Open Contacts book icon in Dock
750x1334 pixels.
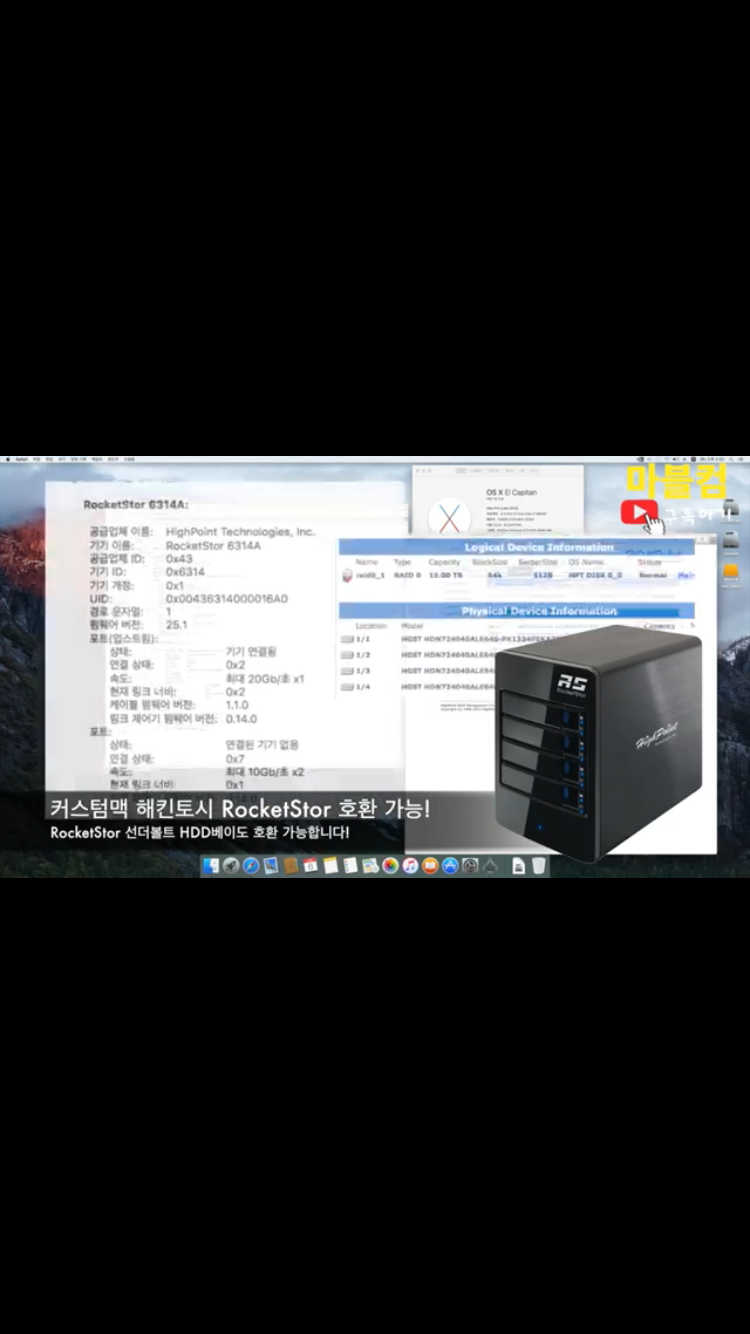point(290,866)
